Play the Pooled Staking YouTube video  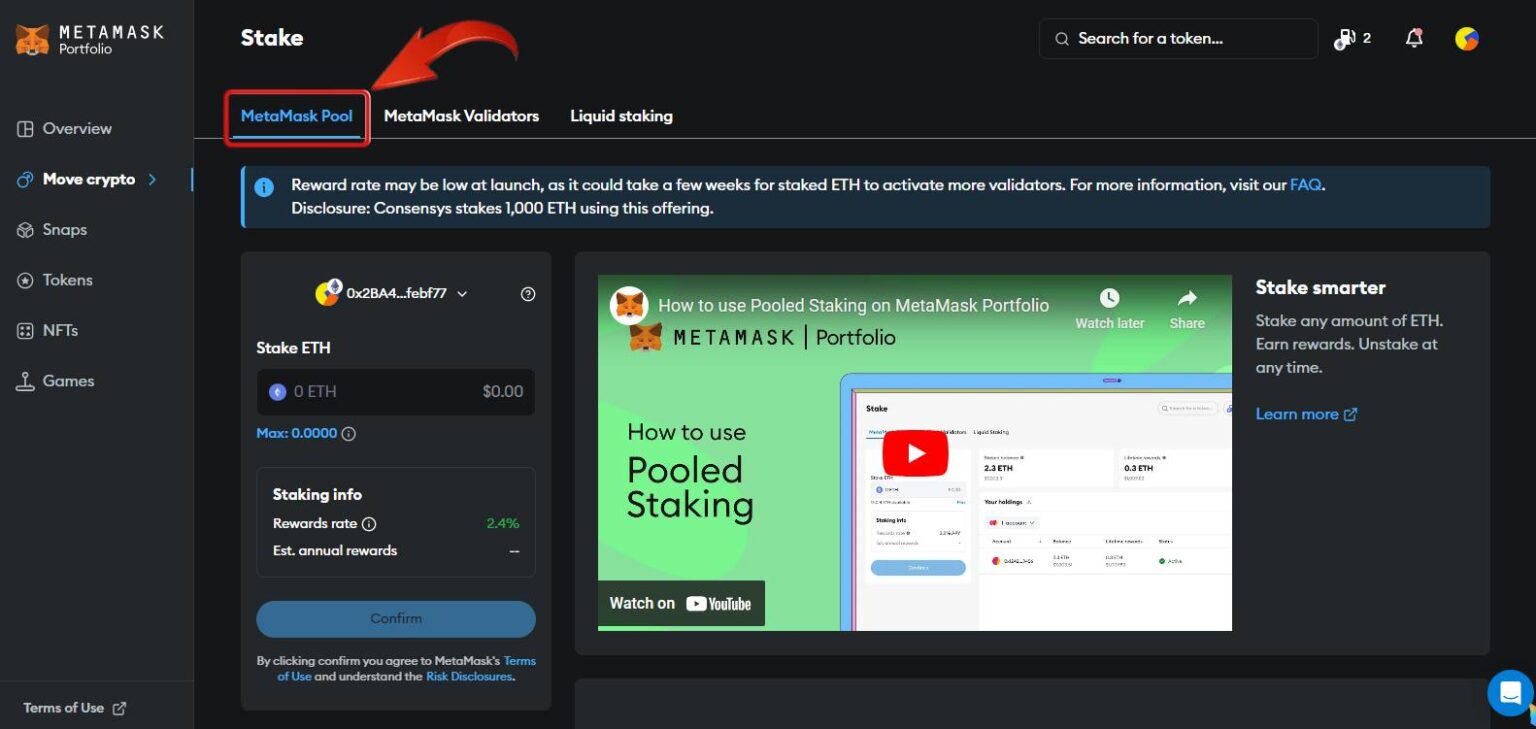[x=914, y=453]
